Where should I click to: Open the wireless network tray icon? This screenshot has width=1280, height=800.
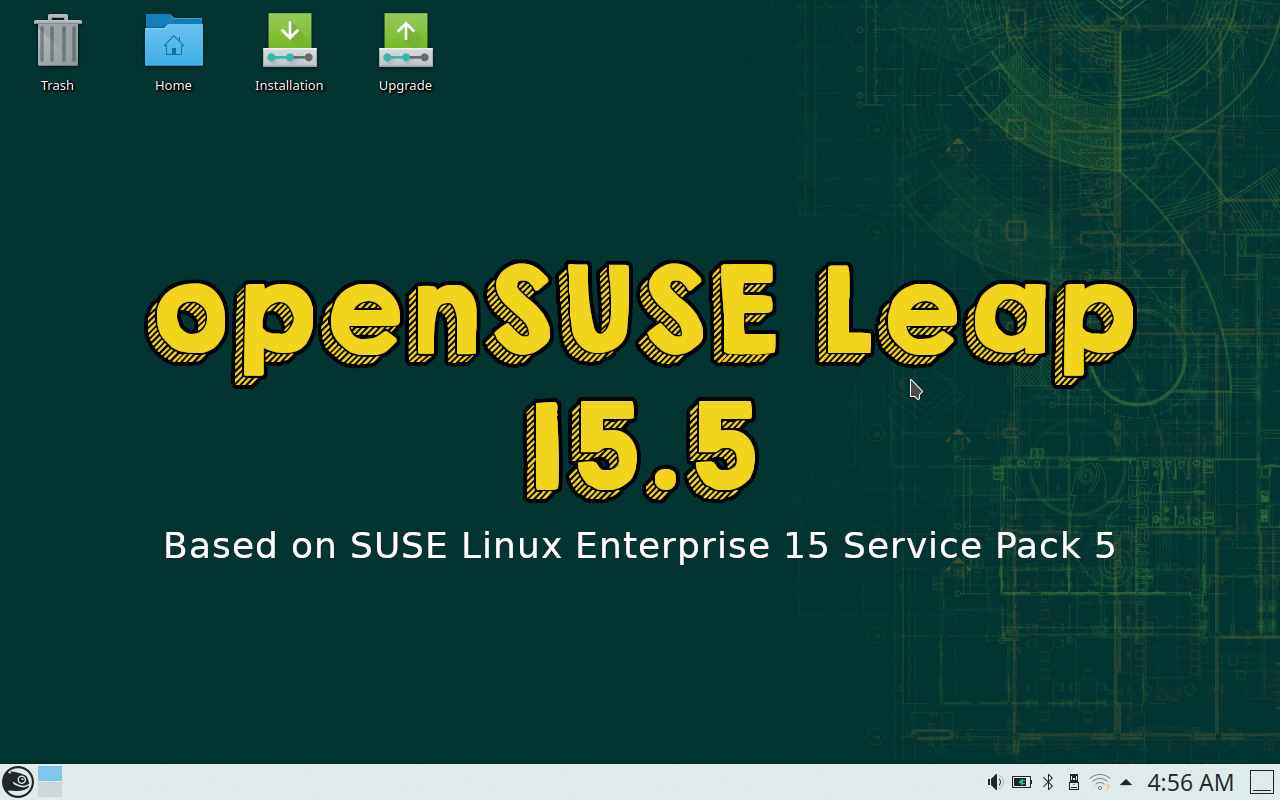click(x=1100, y=782)
